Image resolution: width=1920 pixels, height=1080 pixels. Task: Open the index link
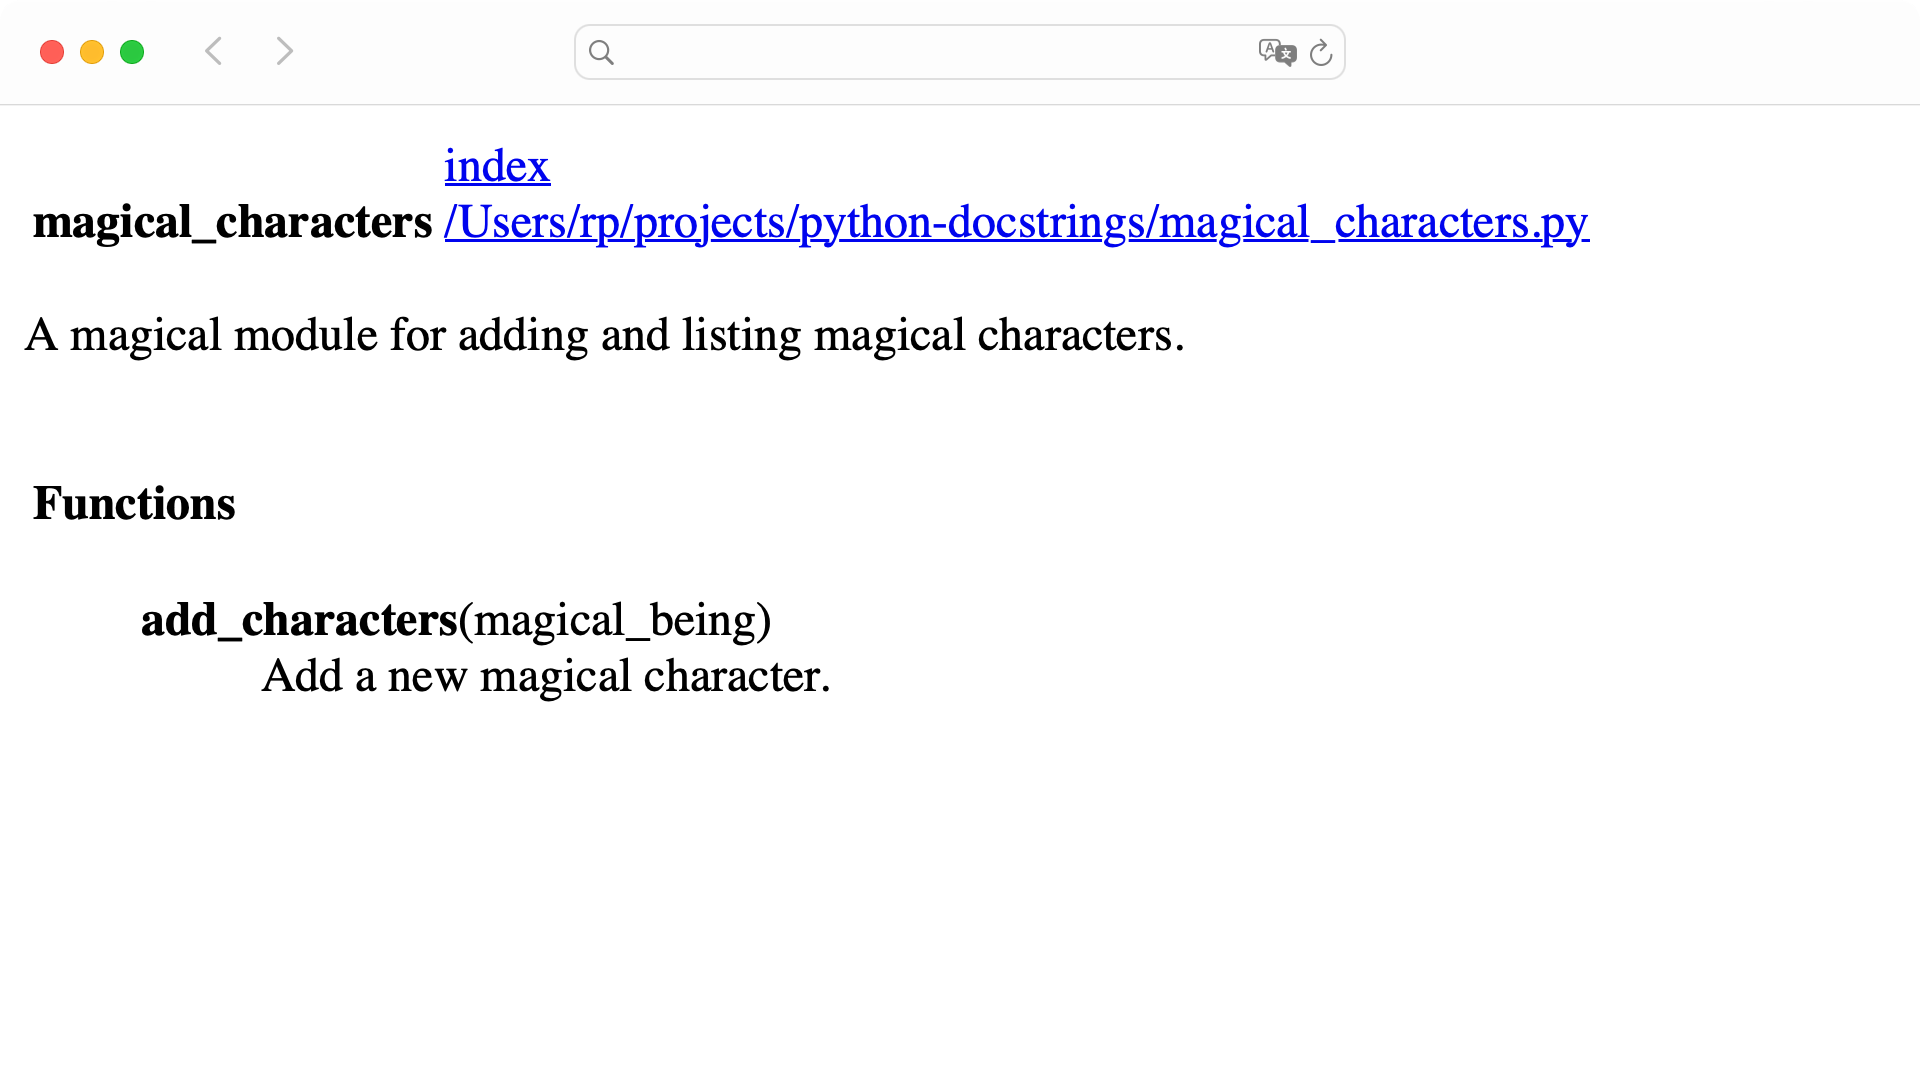click(x=497, y=166)
